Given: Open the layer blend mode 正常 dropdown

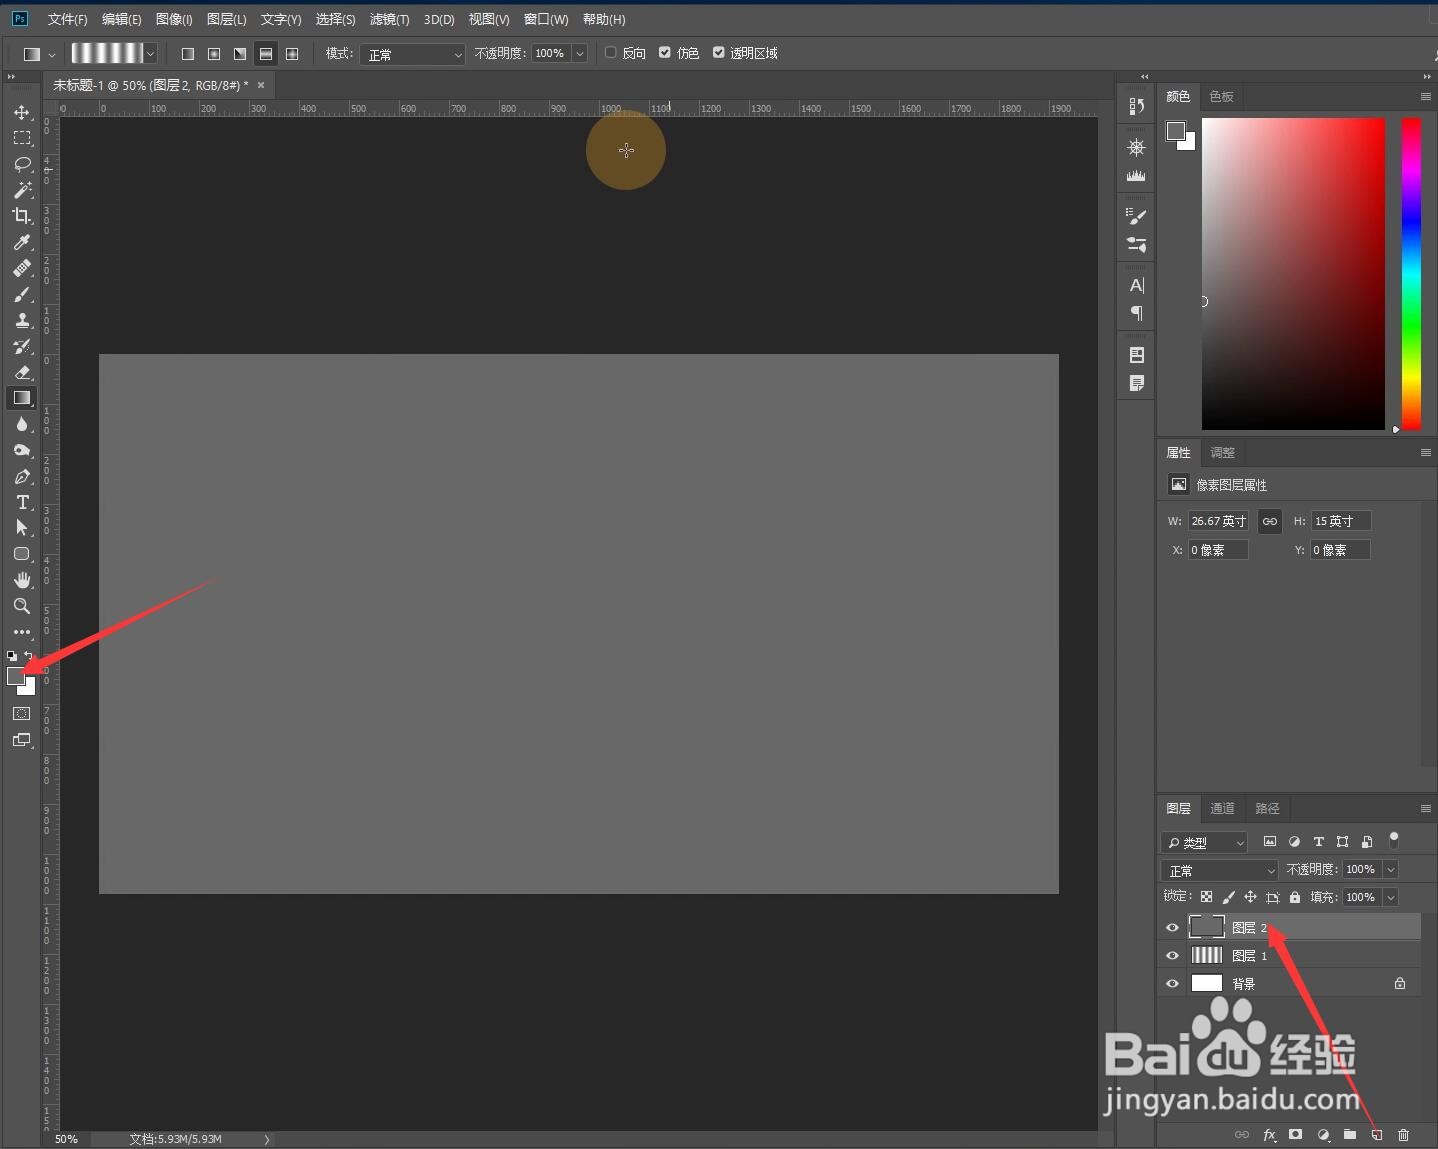Looking at the screenshot, I should click(1220, 870).
